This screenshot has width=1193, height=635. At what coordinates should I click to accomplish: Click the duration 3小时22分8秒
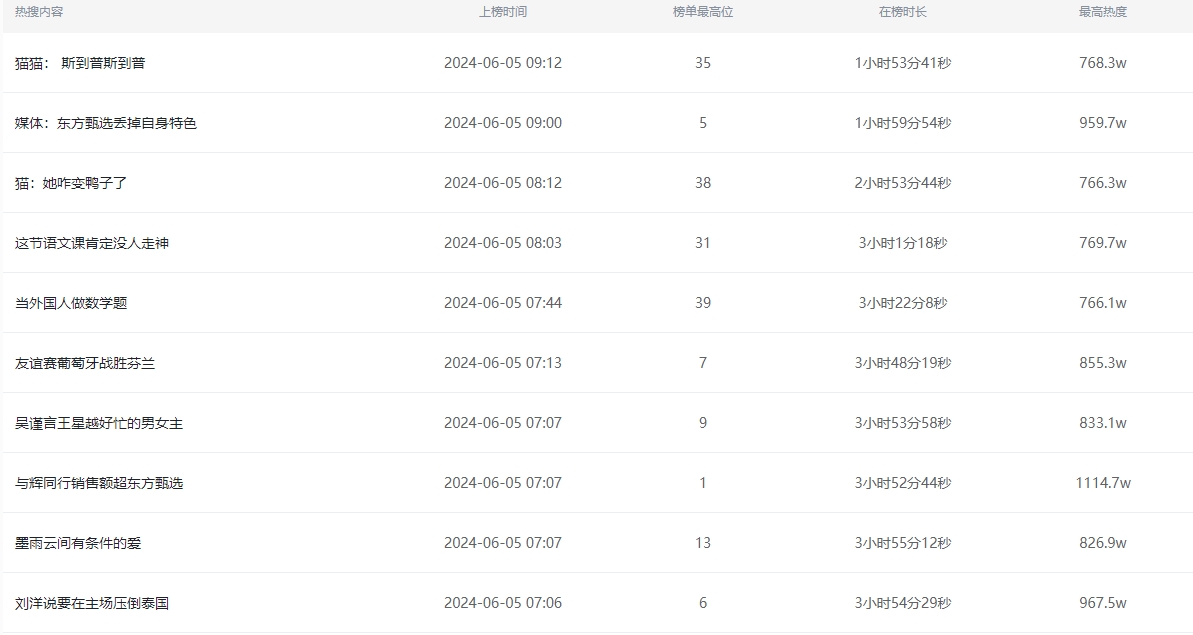(903, 303)
